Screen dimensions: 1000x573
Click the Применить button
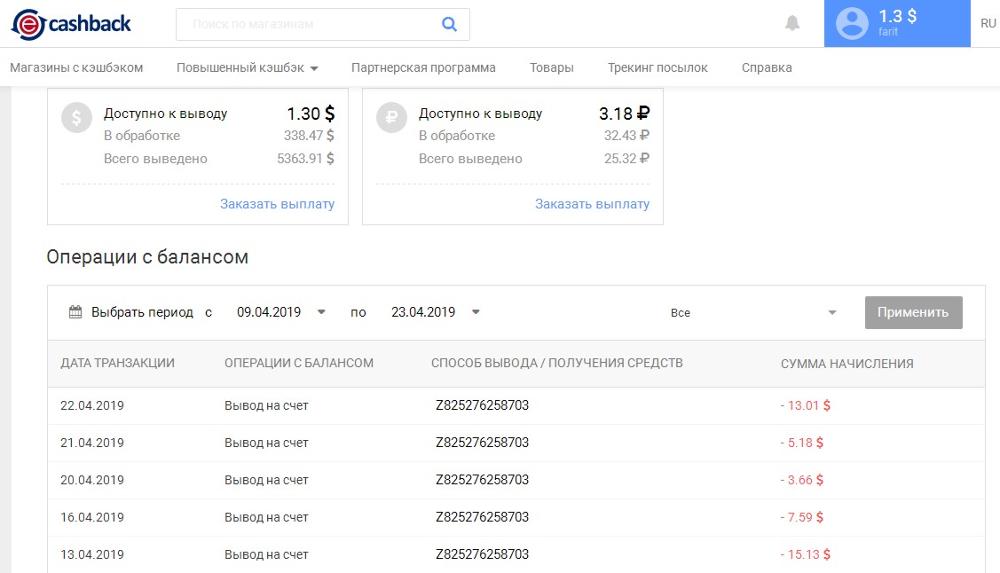pyautogui.click(x=913, y=313)
